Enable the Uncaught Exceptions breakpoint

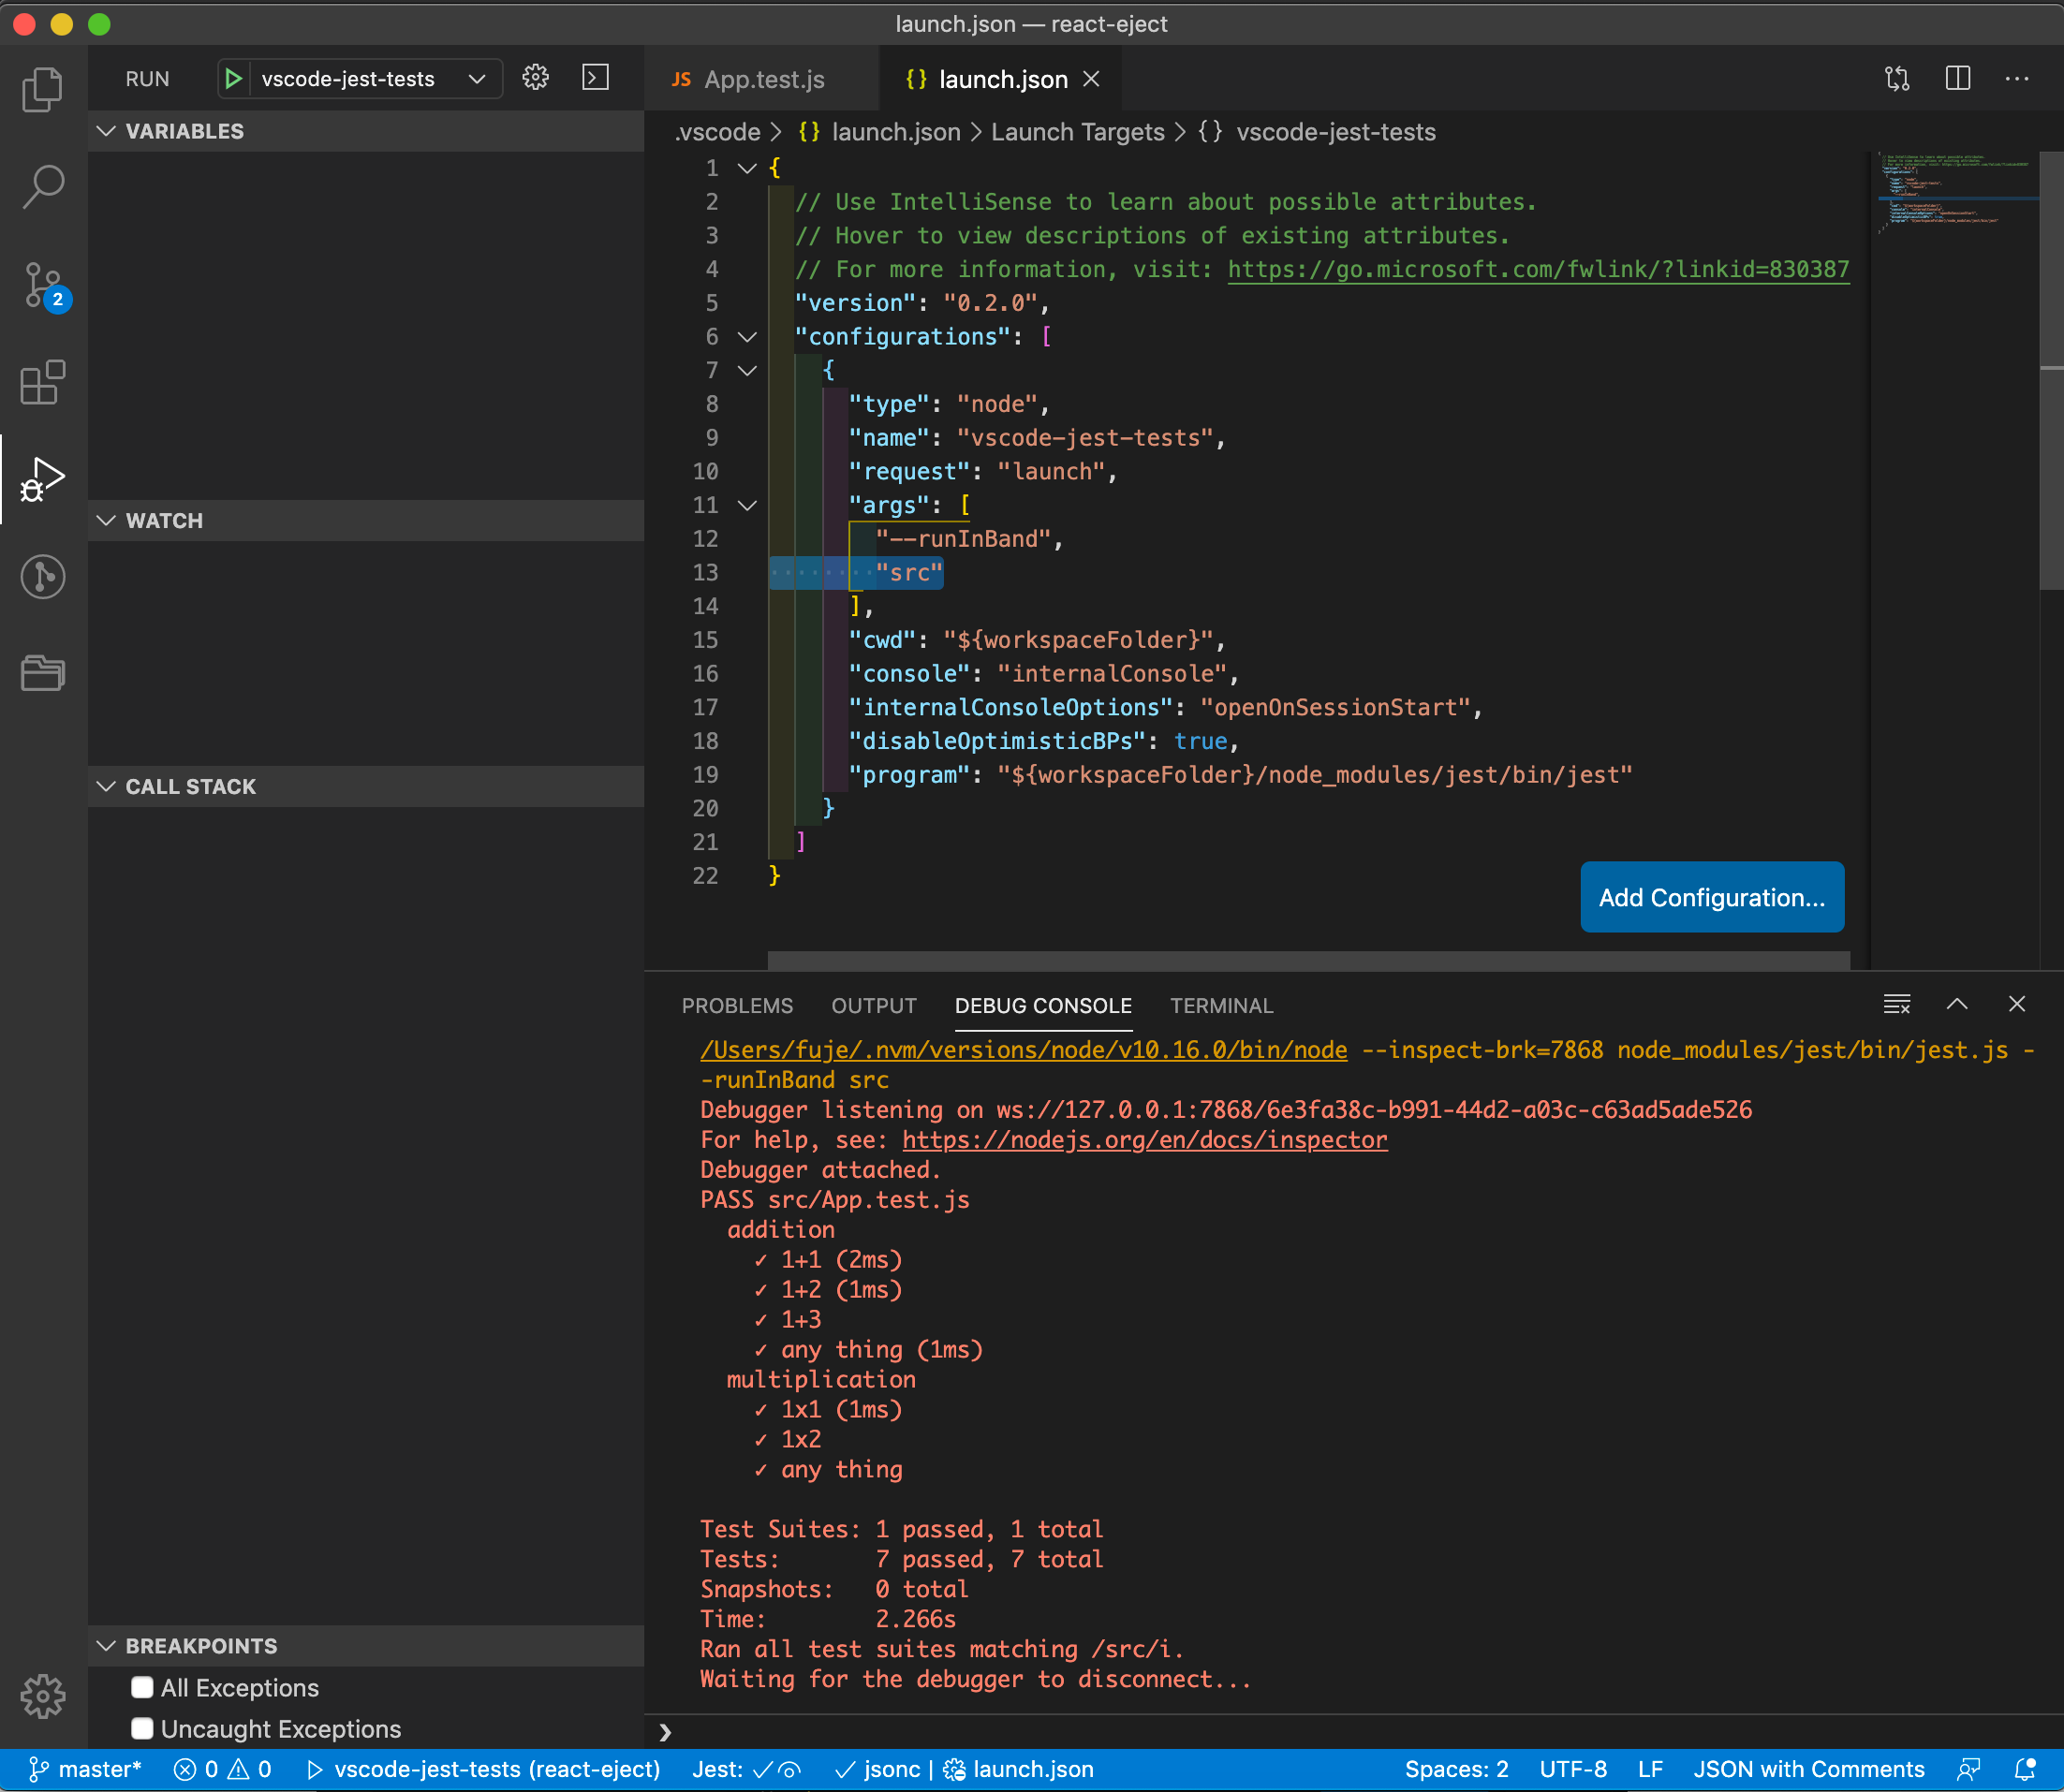point(142,1728)
